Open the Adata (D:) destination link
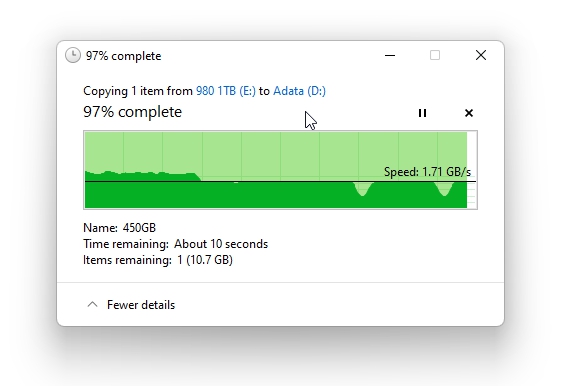Image resolution: width=568 pixels, height=386 pixels. tap(299, 91)
